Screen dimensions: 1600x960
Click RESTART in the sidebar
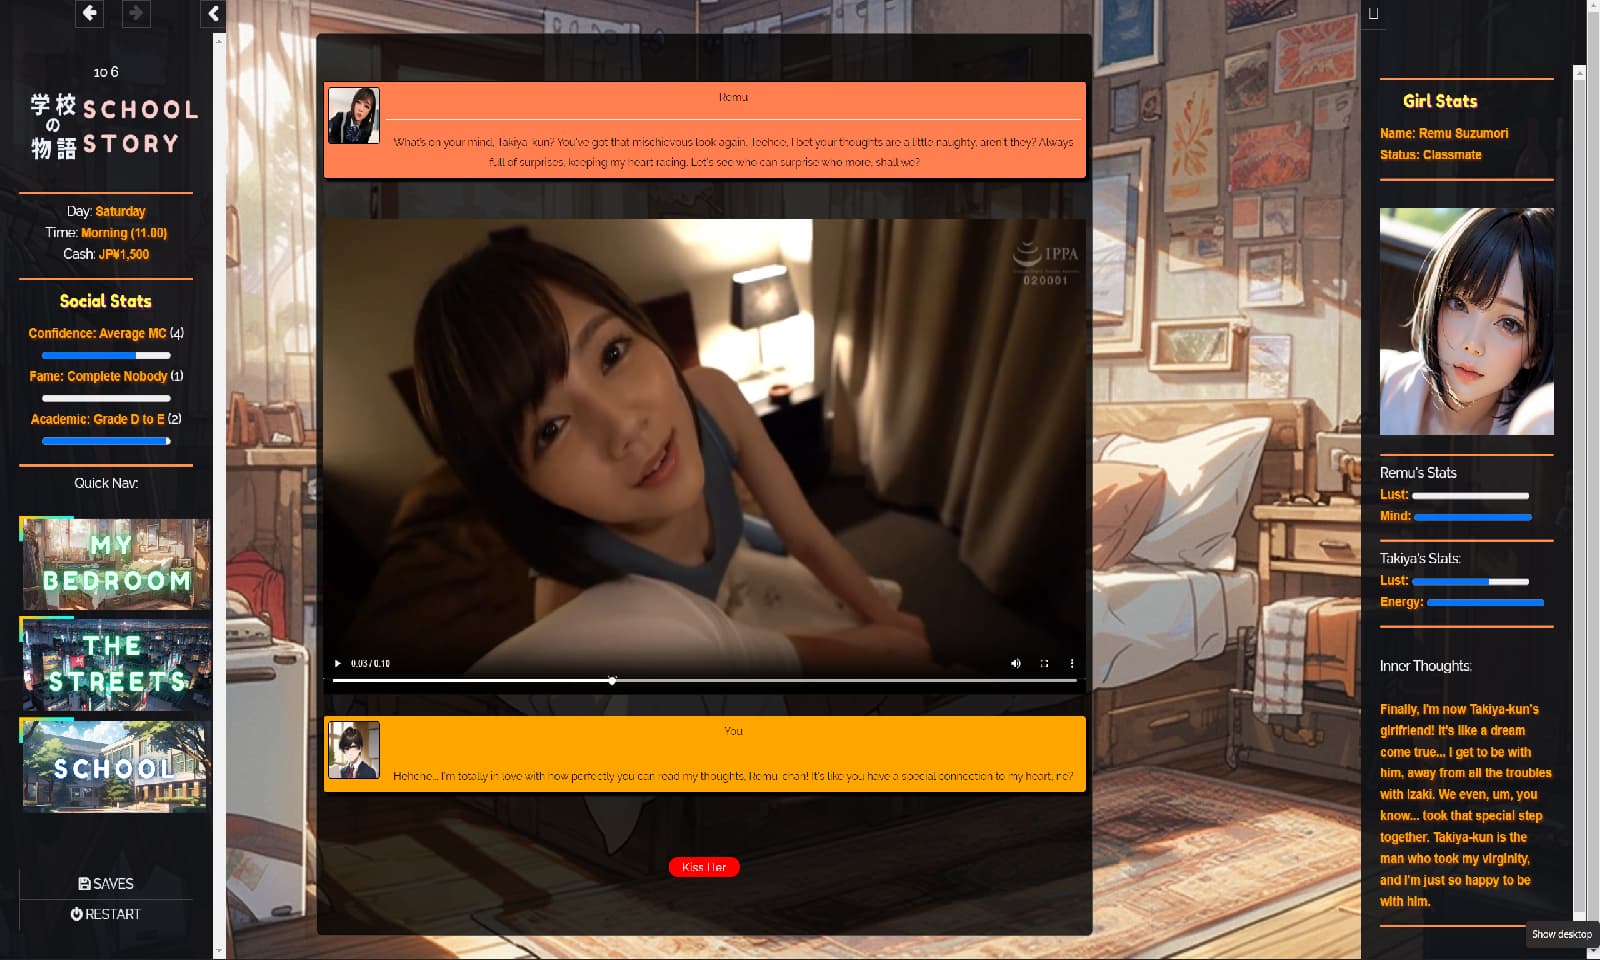pos(106,914)
